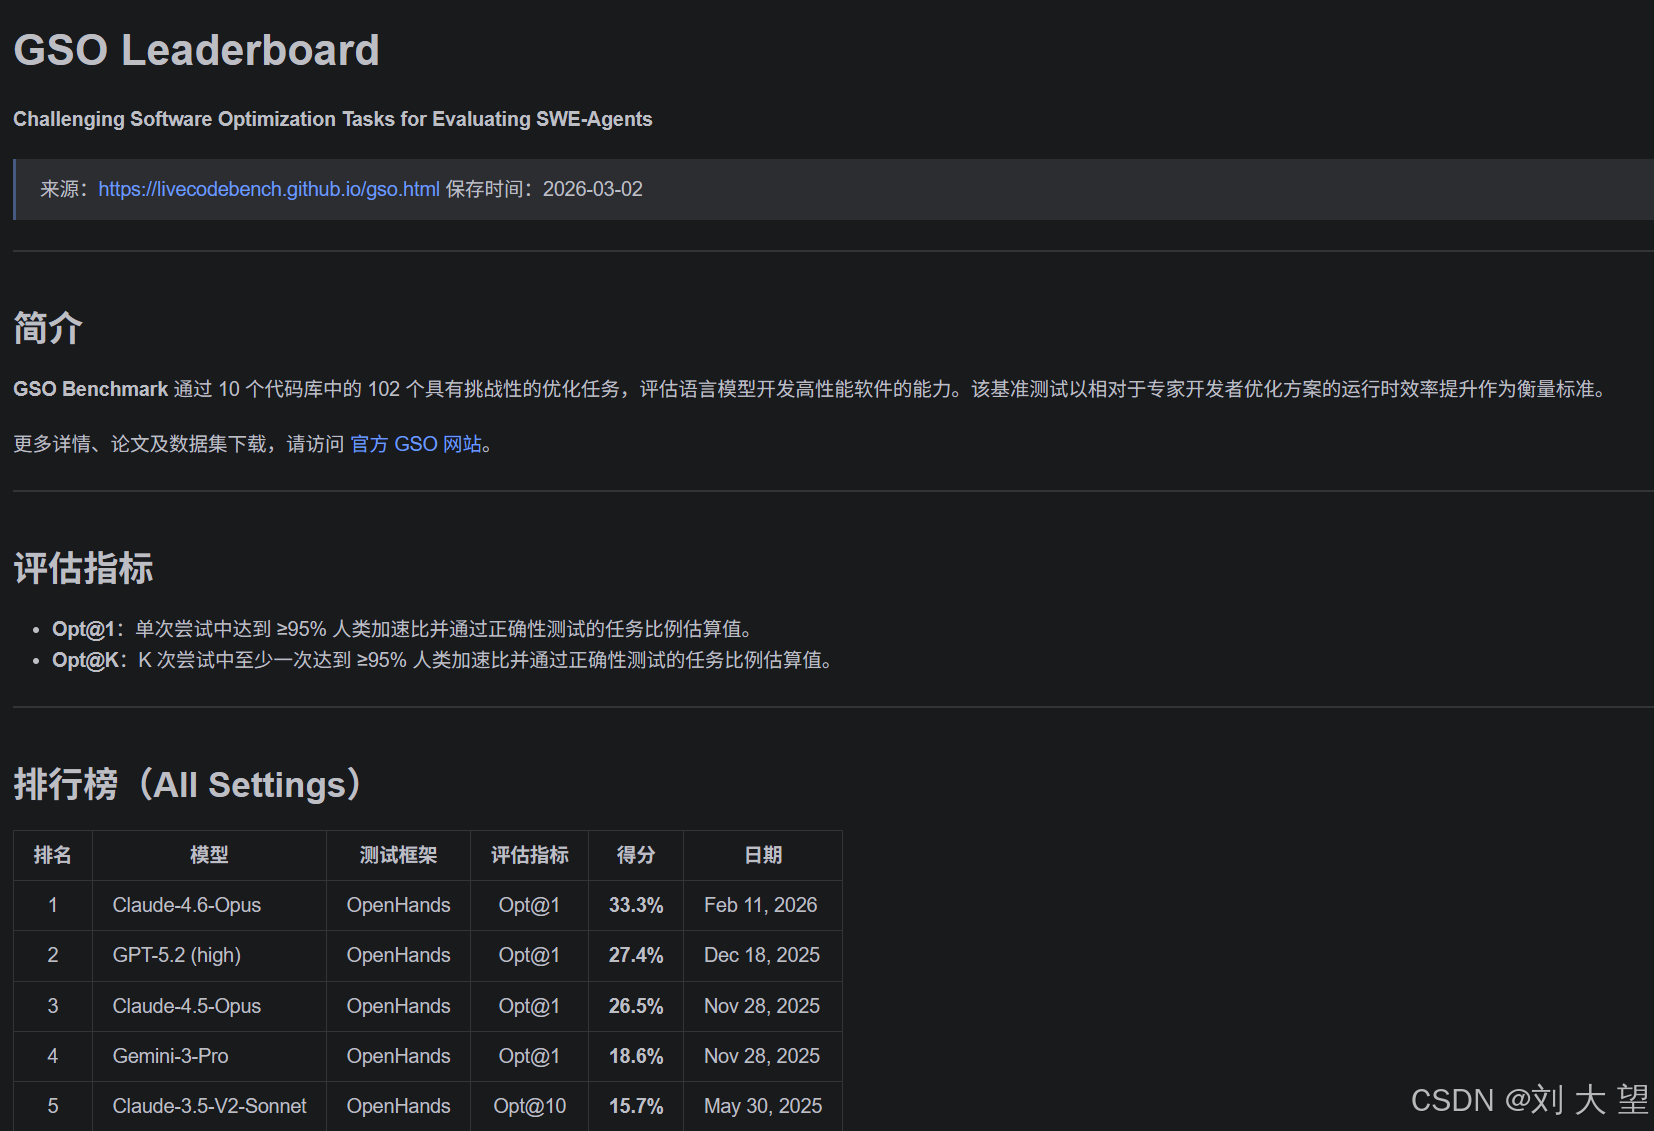Click the 33.3% score cell
Viewport: 1654px width, 1131px height.
636,906
